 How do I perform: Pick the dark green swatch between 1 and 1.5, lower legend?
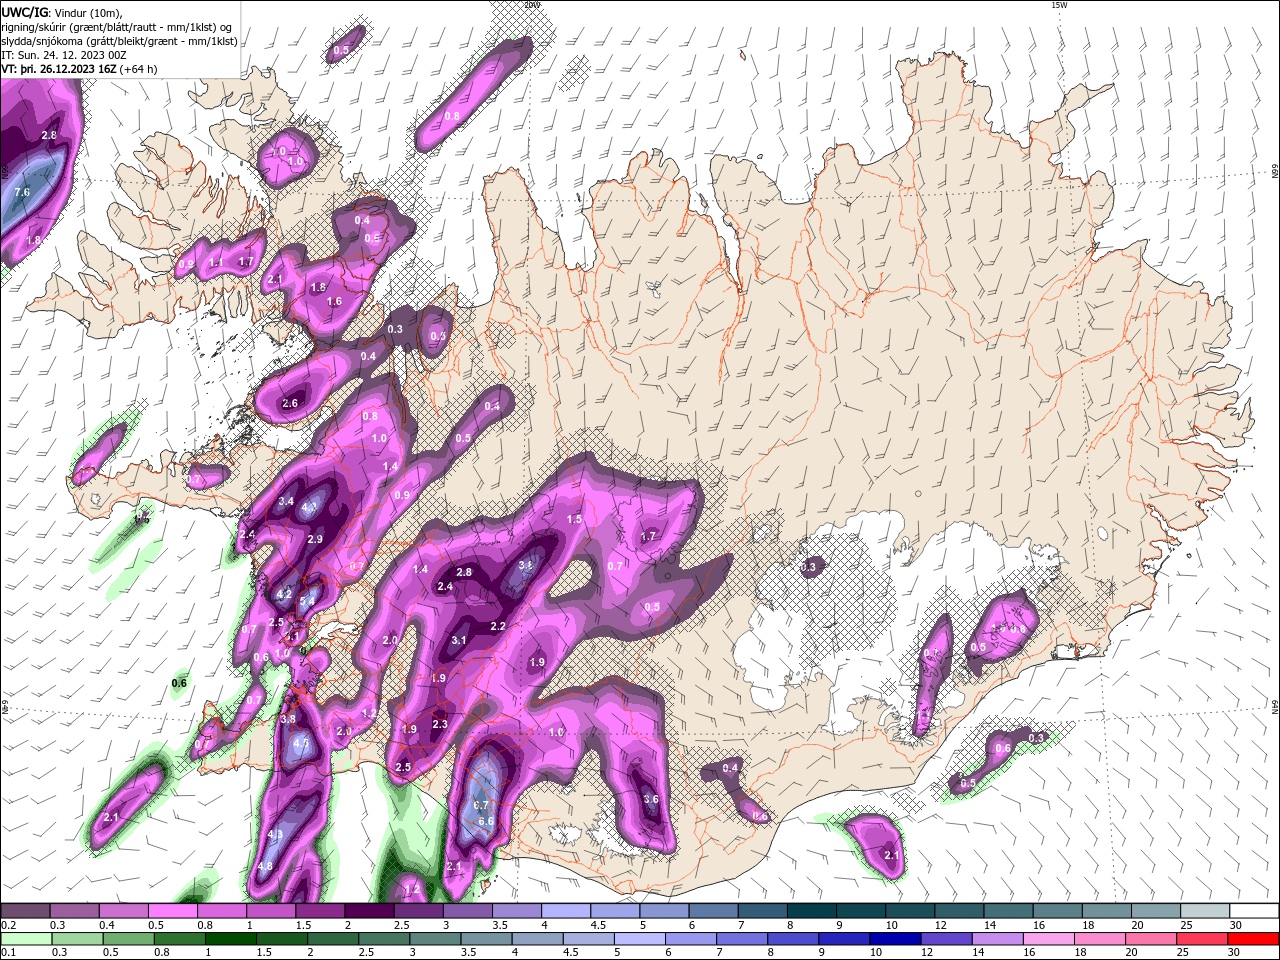(230, 939)
